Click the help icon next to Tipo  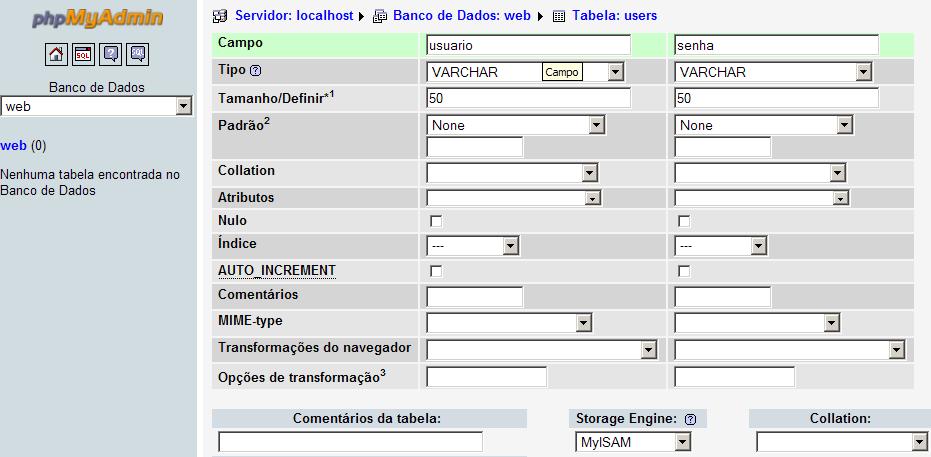pos(255,71)
